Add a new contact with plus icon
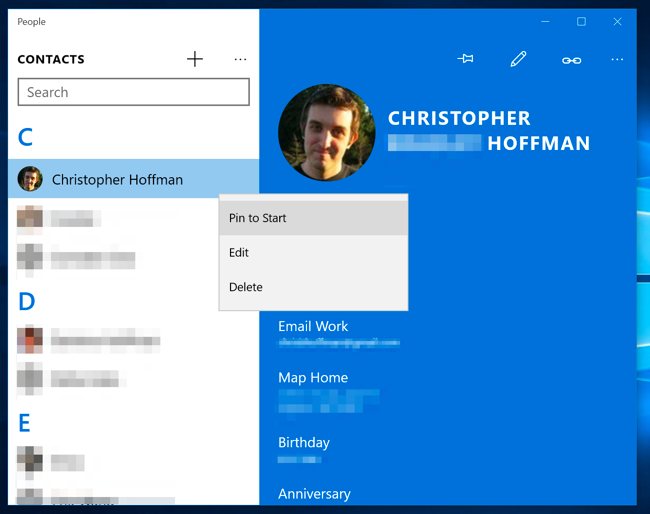The height and width of the screenshot is (514, 650). [x=194, y=59]
